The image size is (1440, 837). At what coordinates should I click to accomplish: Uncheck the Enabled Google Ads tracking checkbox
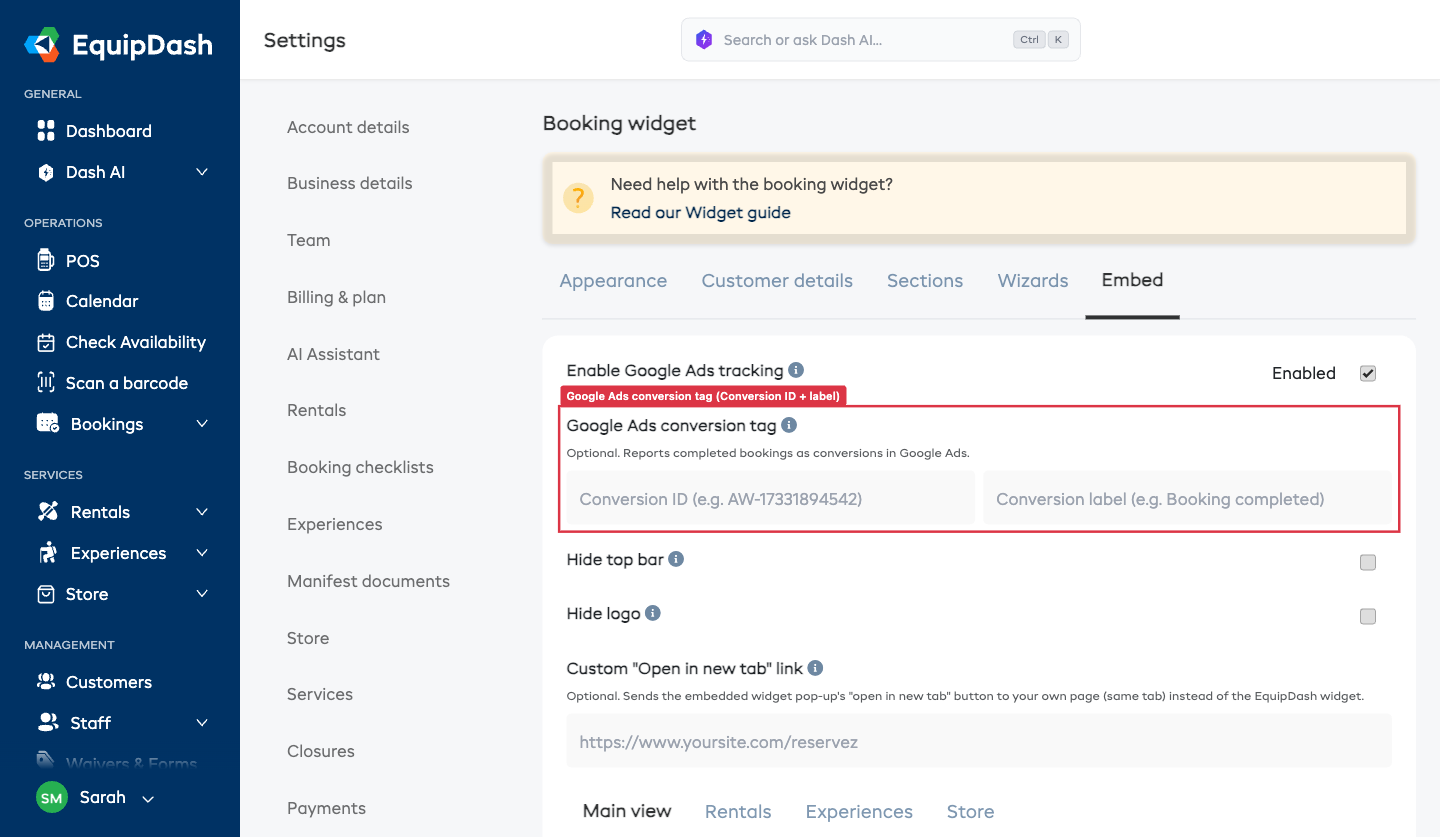1368,373
